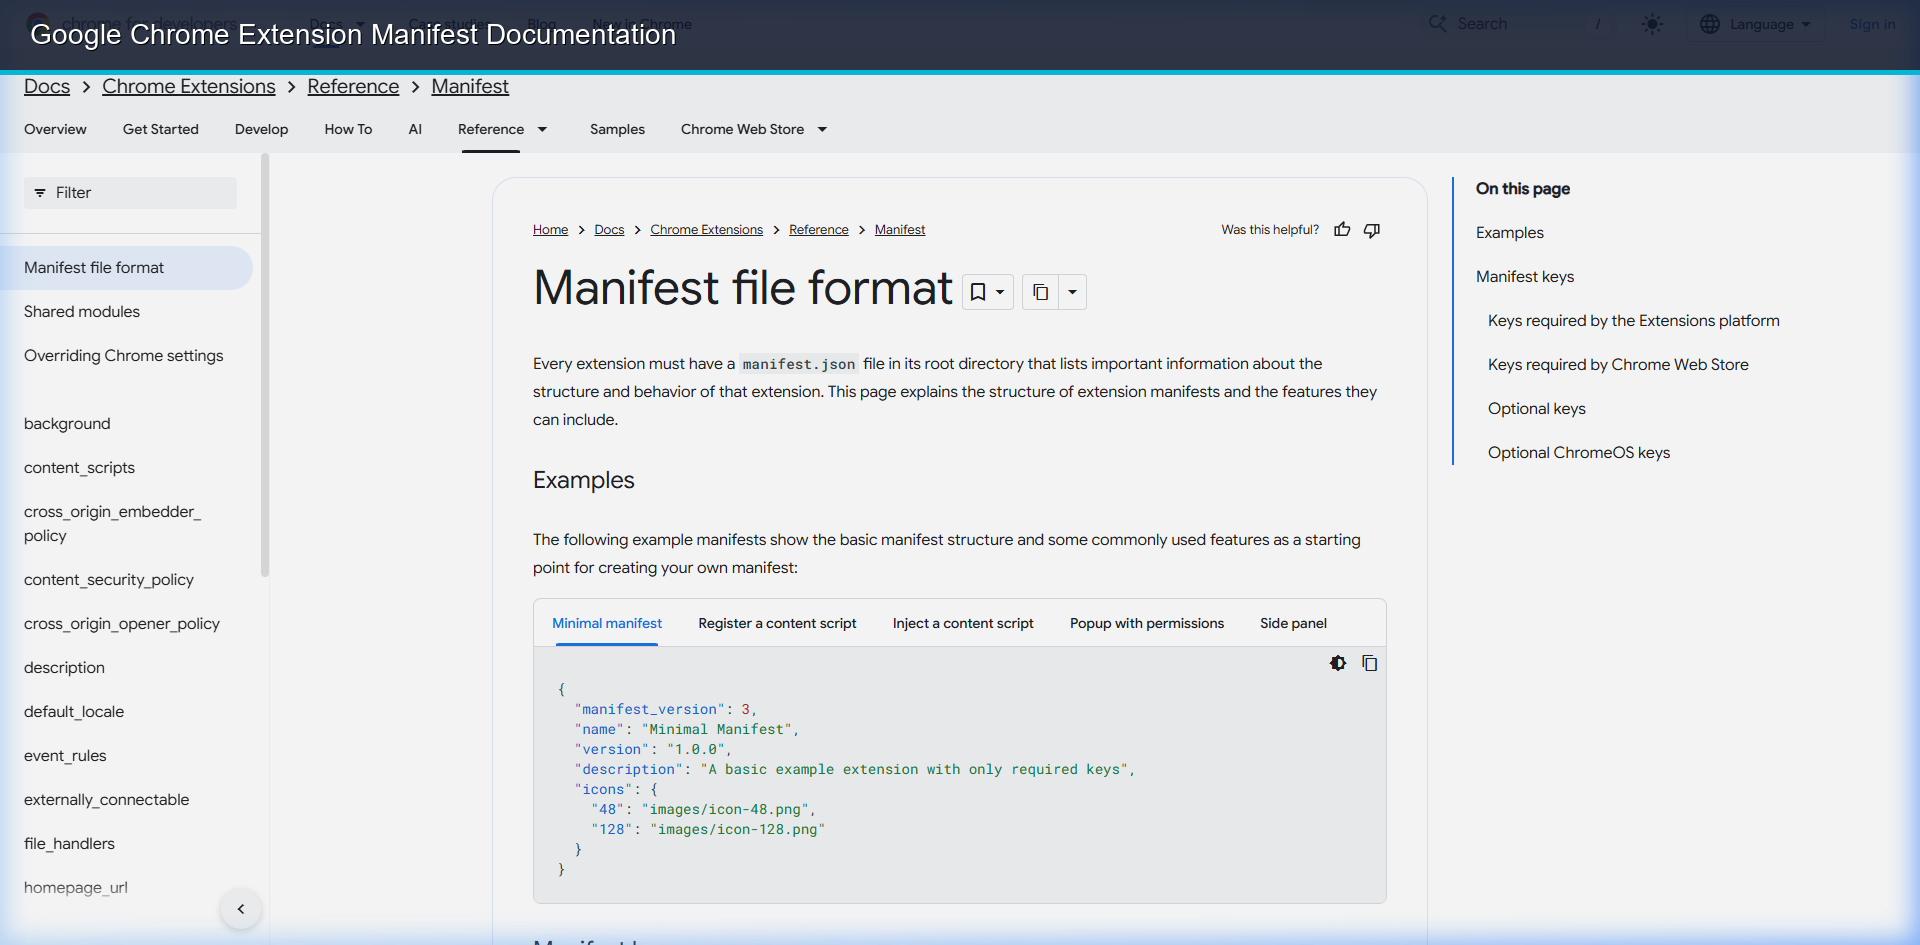
Task: Click the thumbs up helpful icon
Action: pos(1342,230)
